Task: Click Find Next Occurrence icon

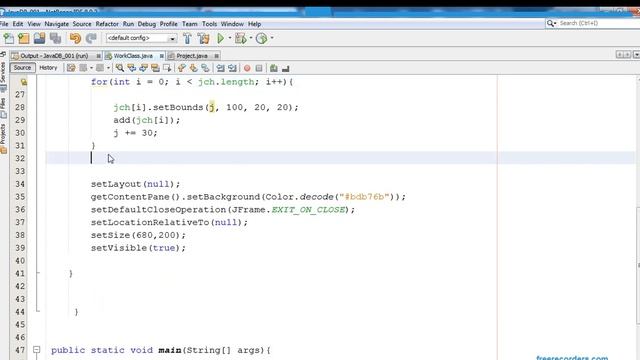Action: tap(143, 68)
